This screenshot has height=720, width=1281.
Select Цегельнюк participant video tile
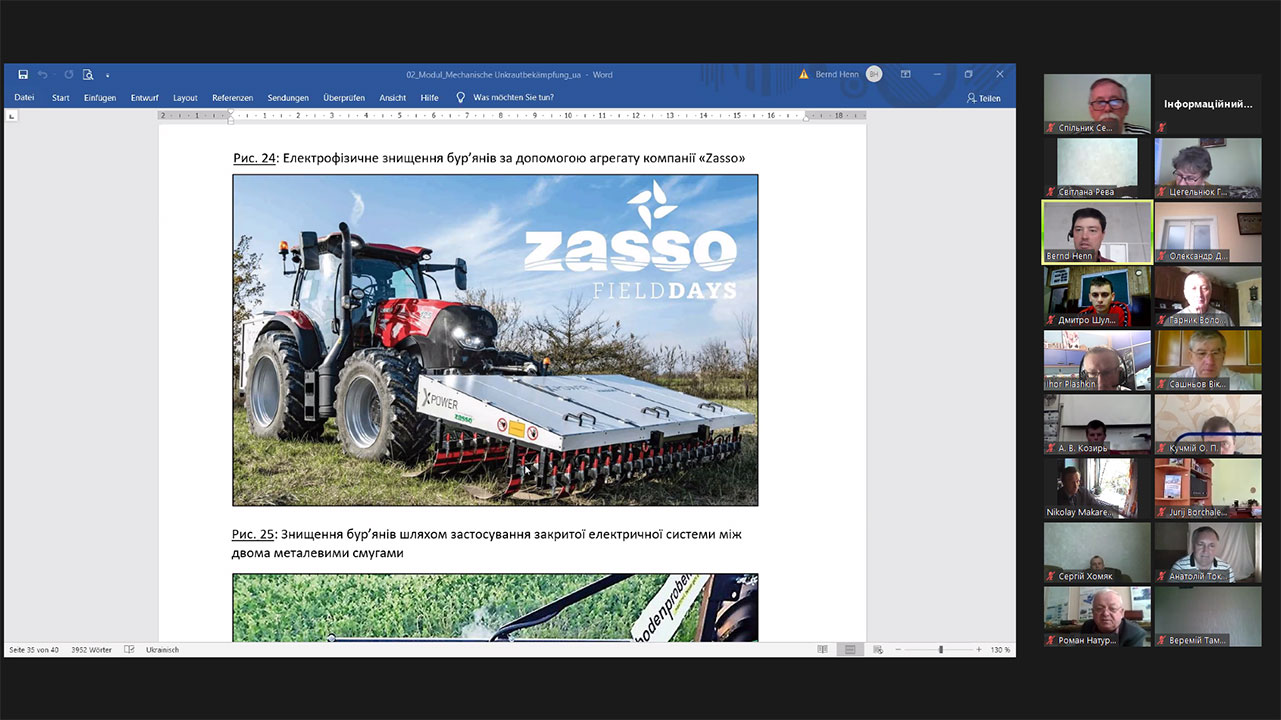[1208, 168]
